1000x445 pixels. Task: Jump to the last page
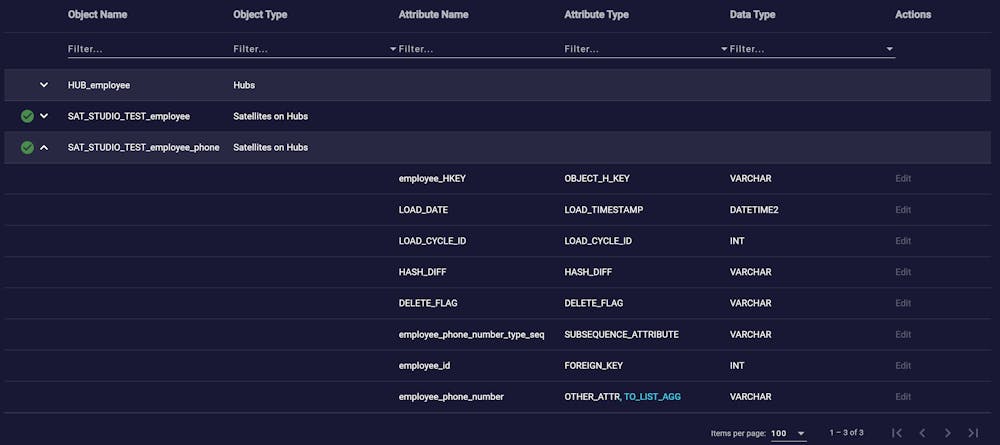(x=973, y=433)
